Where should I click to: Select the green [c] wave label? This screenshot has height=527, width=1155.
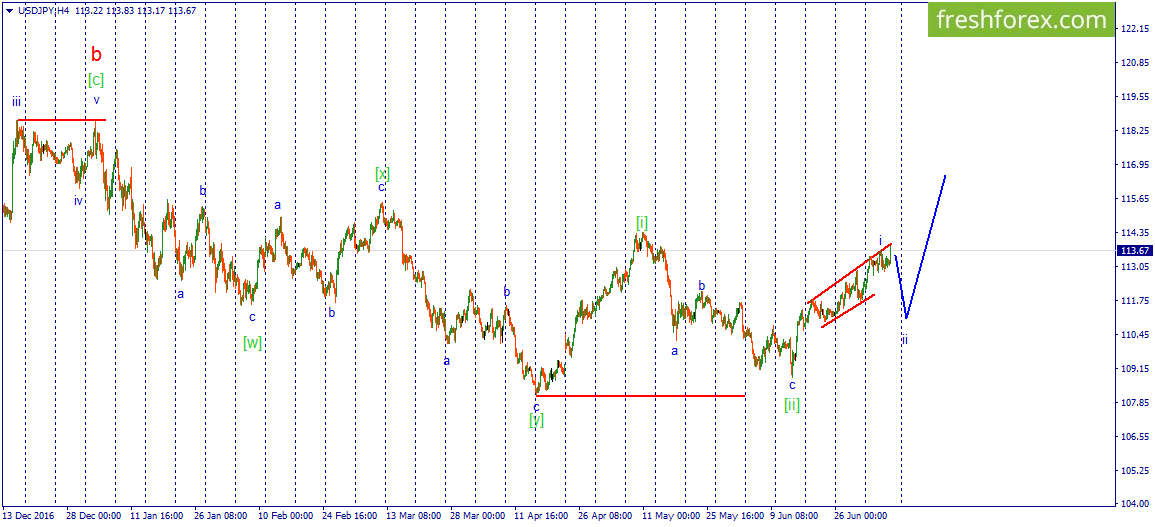pos(96,79)
